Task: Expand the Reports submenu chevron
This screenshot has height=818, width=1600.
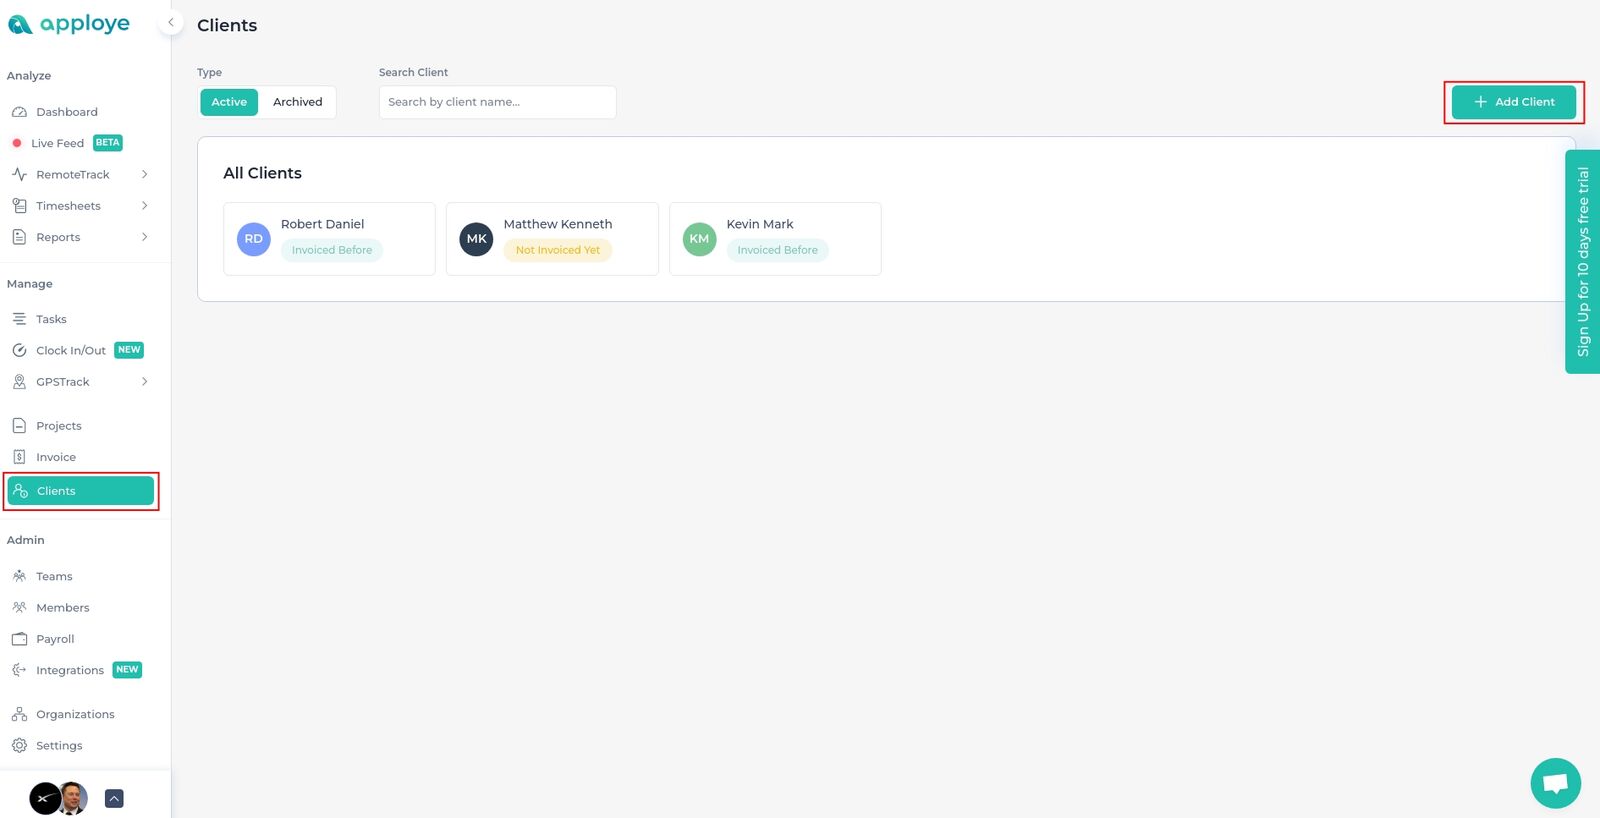Action: click(x=145, y=237)
